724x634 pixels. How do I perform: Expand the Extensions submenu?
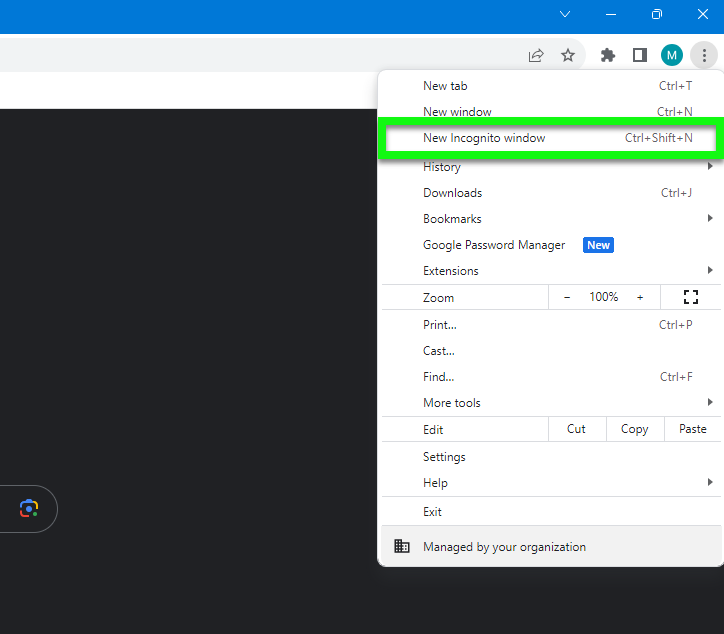pos(550,271)
